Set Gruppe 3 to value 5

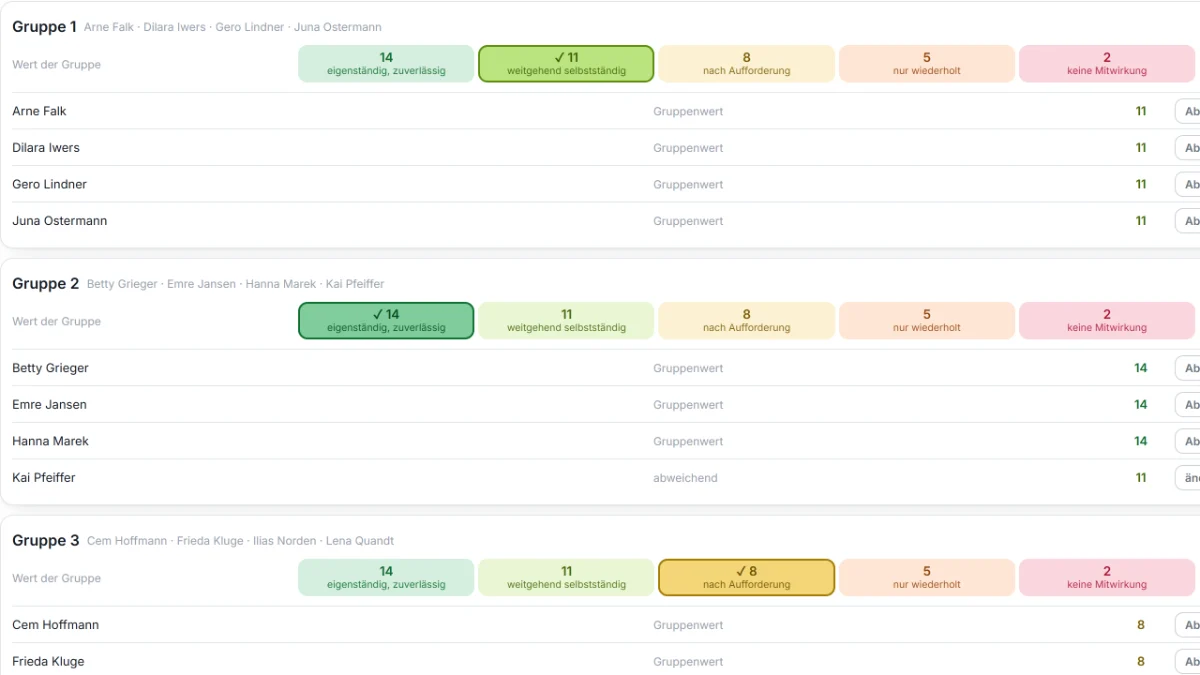pyautogui.click(x=927, y=578)
